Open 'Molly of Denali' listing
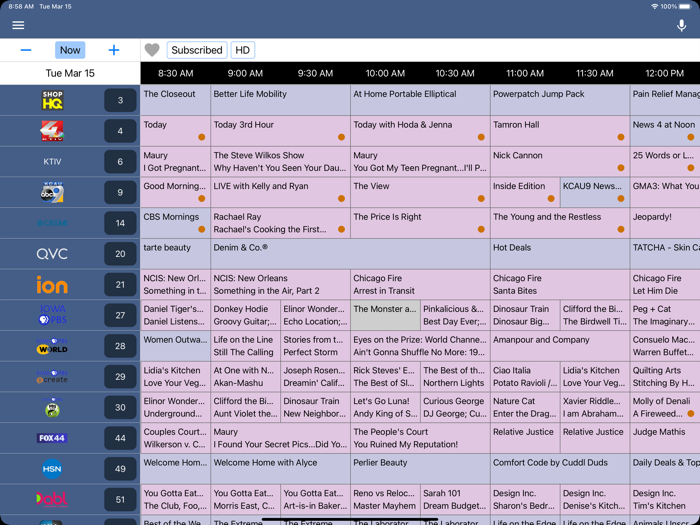The width and height of the screenshot is (700, 525). click(x=665, y=407)
